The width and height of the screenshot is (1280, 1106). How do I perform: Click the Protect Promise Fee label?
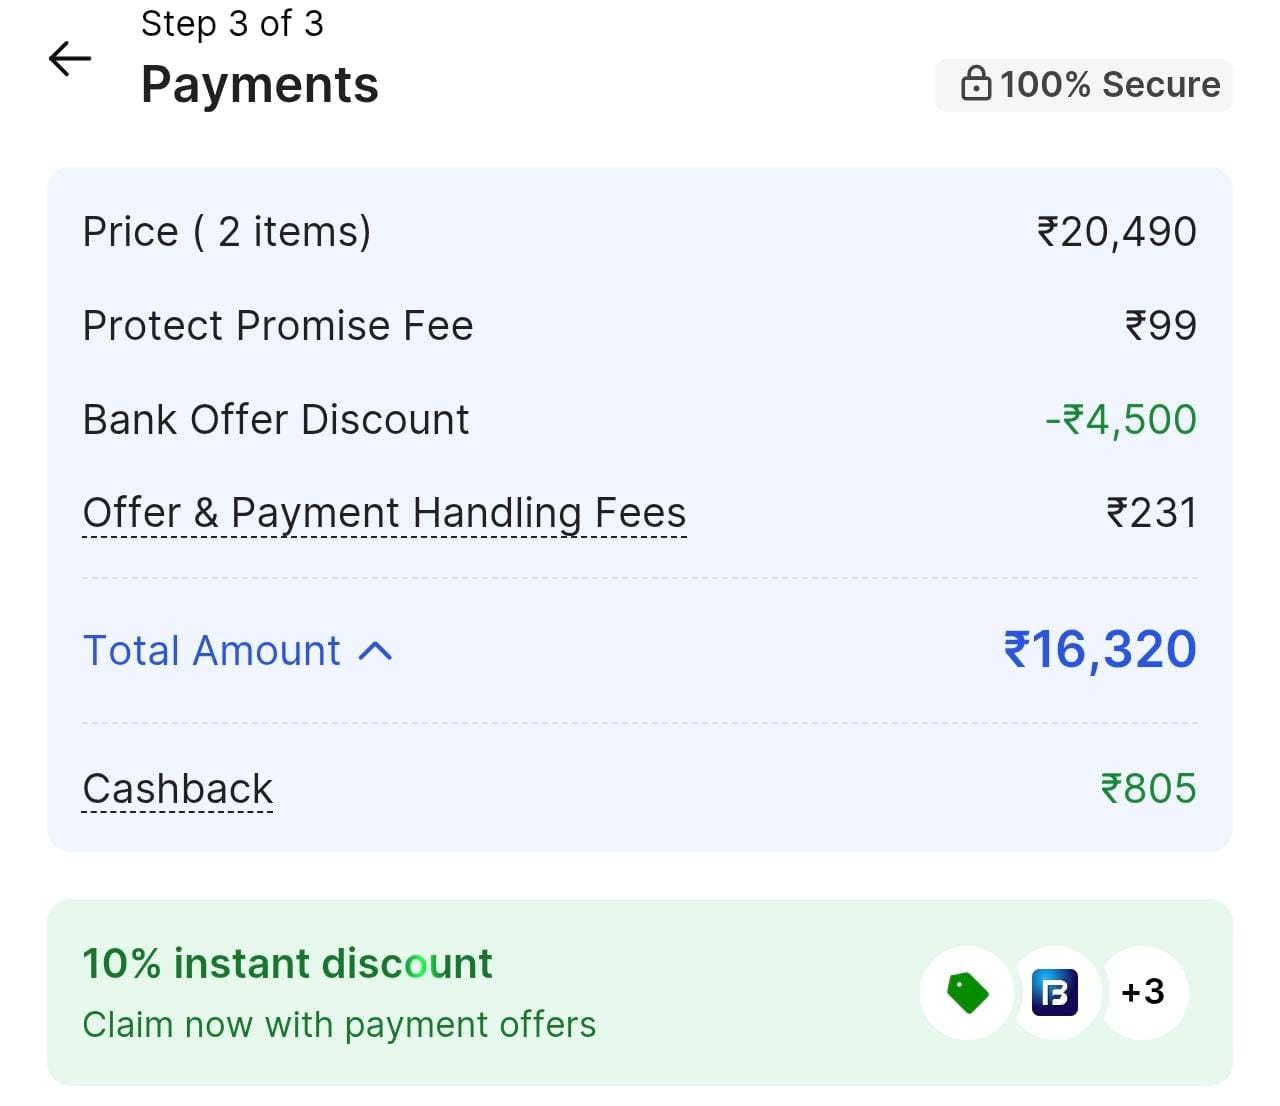pyautogui.click(x=278, y=326)
